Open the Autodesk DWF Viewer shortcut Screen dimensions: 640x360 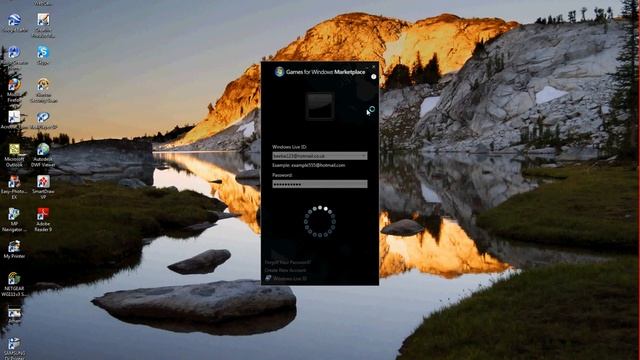point(43,156)
